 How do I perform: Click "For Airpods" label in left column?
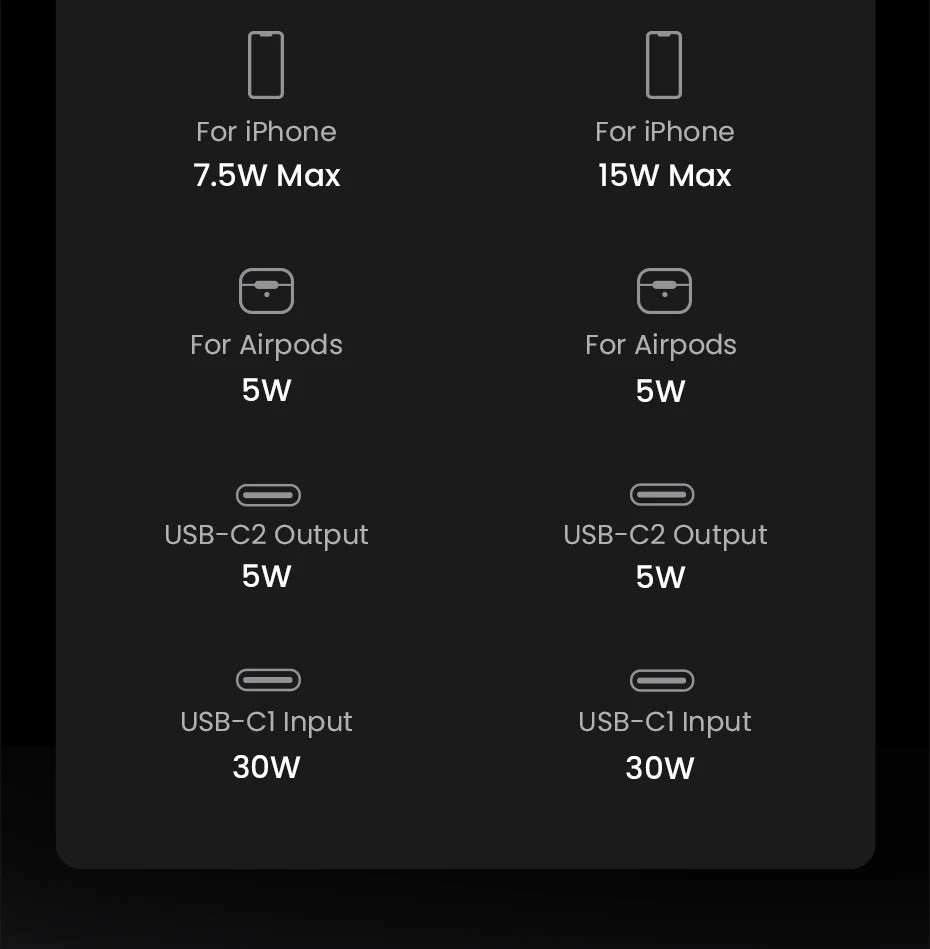click(266, 345)
